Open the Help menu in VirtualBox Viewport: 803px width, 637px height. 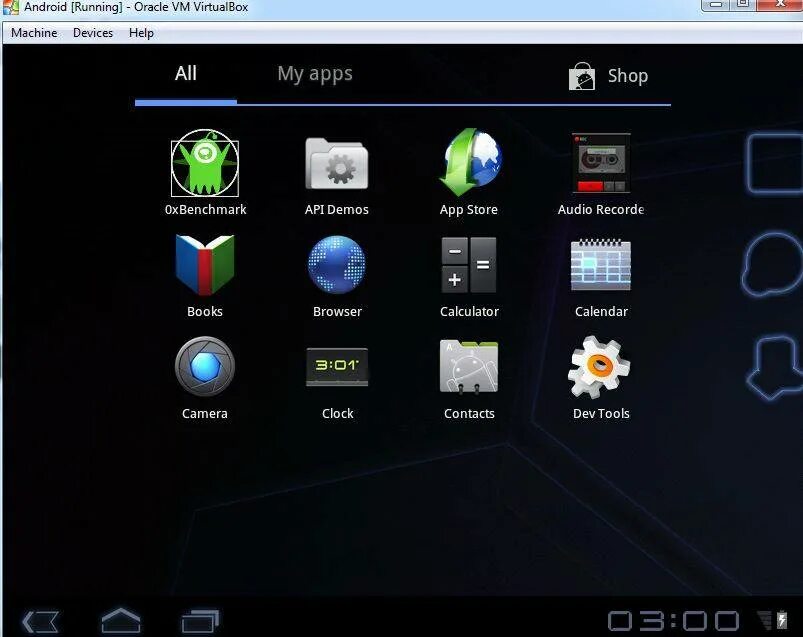click(141, 33)
